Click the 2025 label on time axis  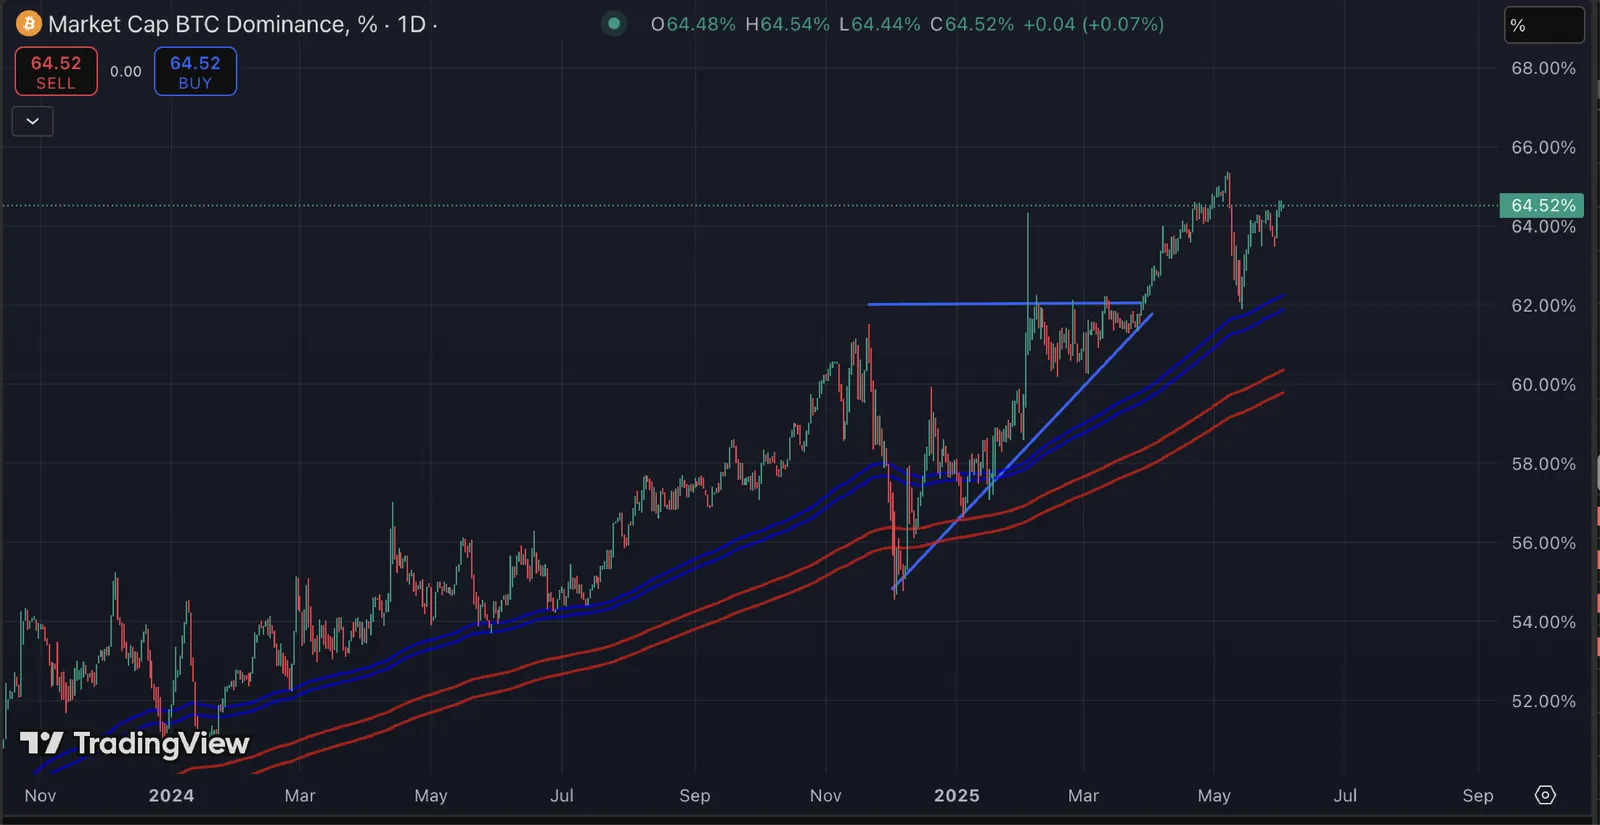(x=957, y=796)
